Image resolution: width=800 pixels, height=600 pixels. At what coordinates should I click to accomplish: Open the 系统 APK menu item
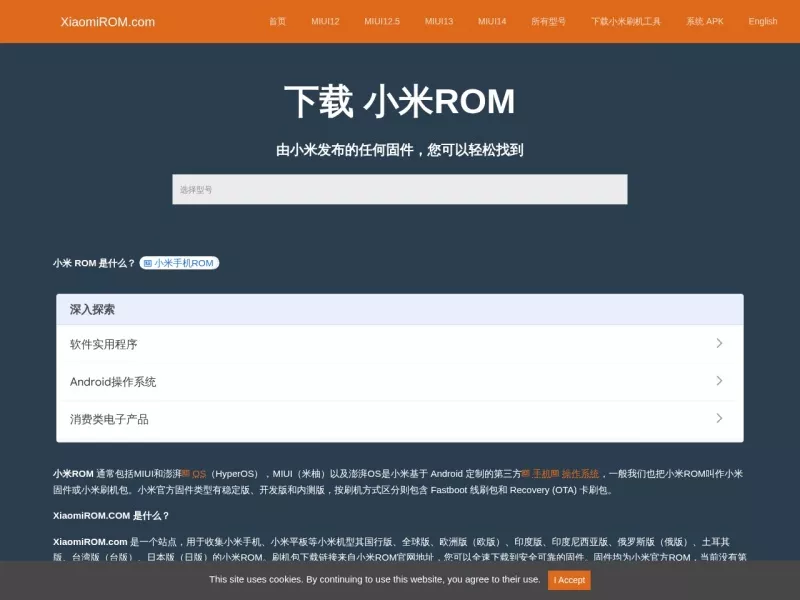click(705, 21)
